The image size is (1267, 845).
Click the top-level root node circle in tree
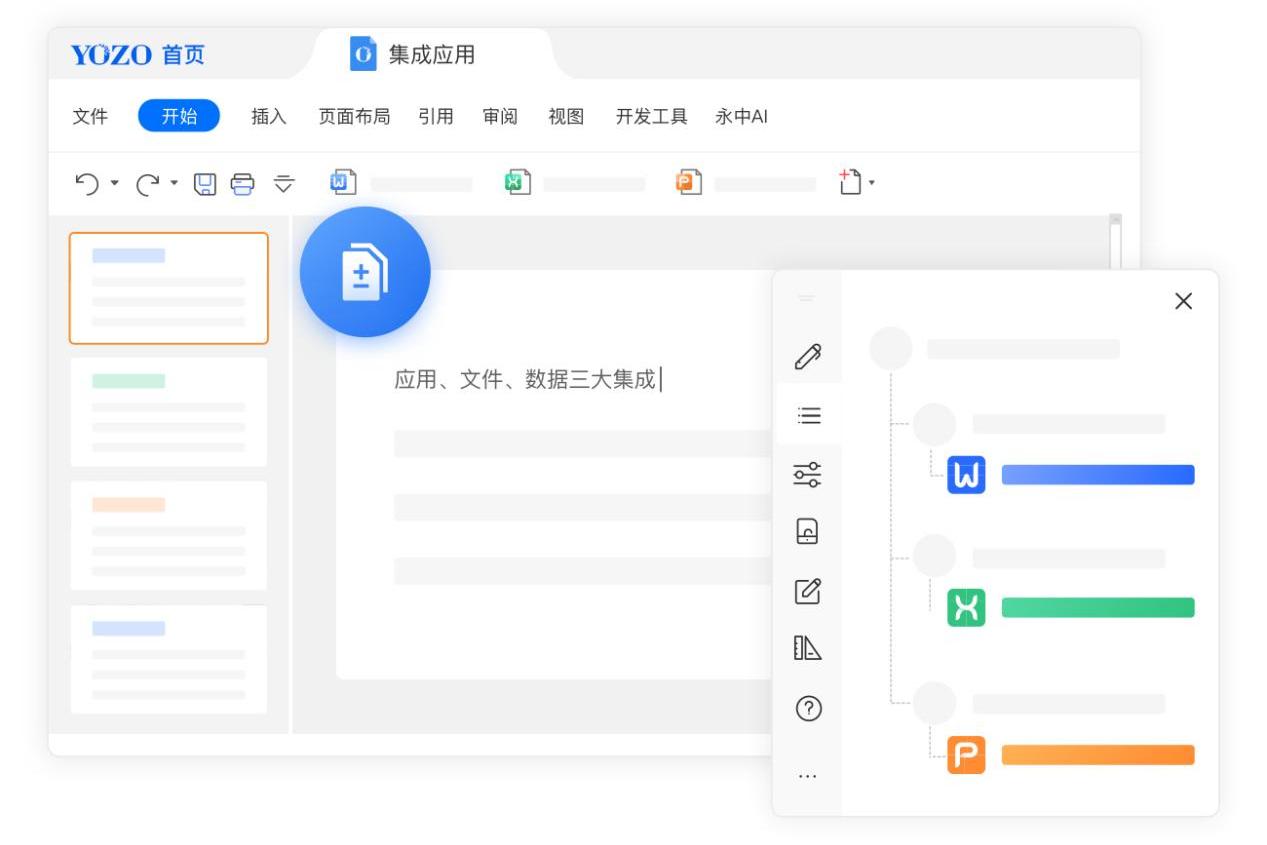(891, 348)
